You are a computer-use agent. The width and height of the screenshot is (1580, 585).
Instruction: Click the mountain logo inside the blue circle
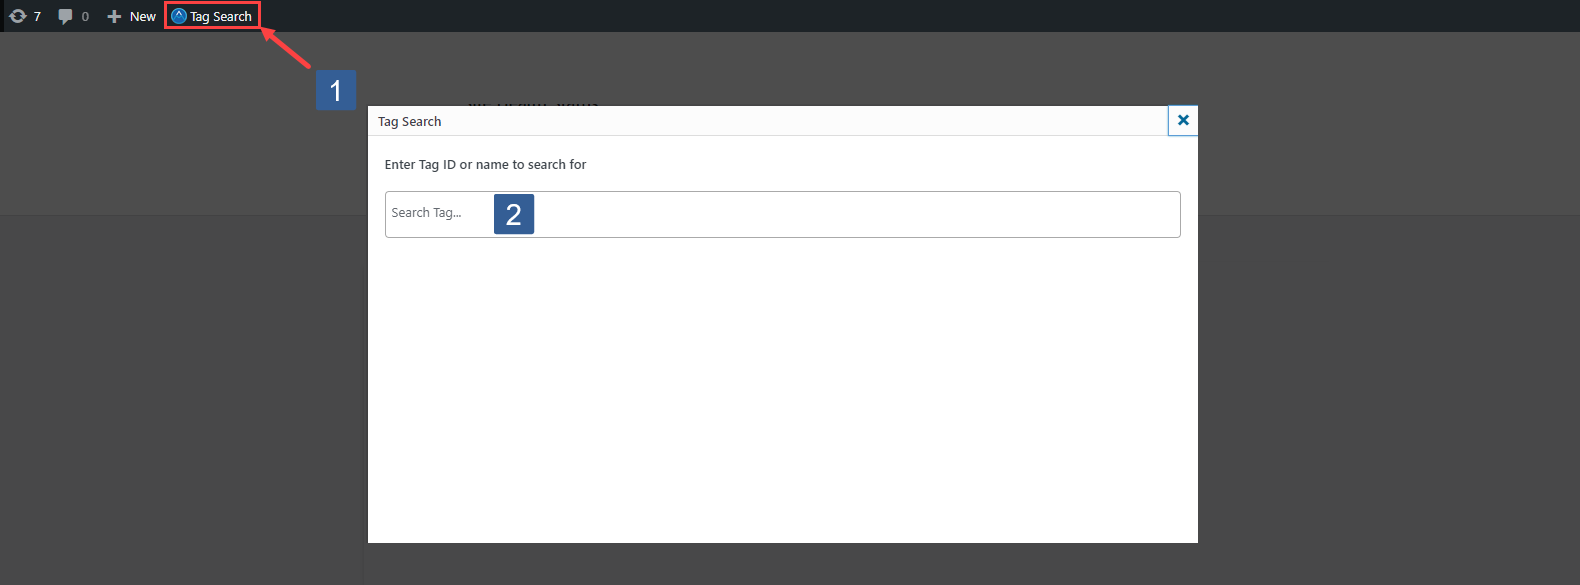point(177,15)
